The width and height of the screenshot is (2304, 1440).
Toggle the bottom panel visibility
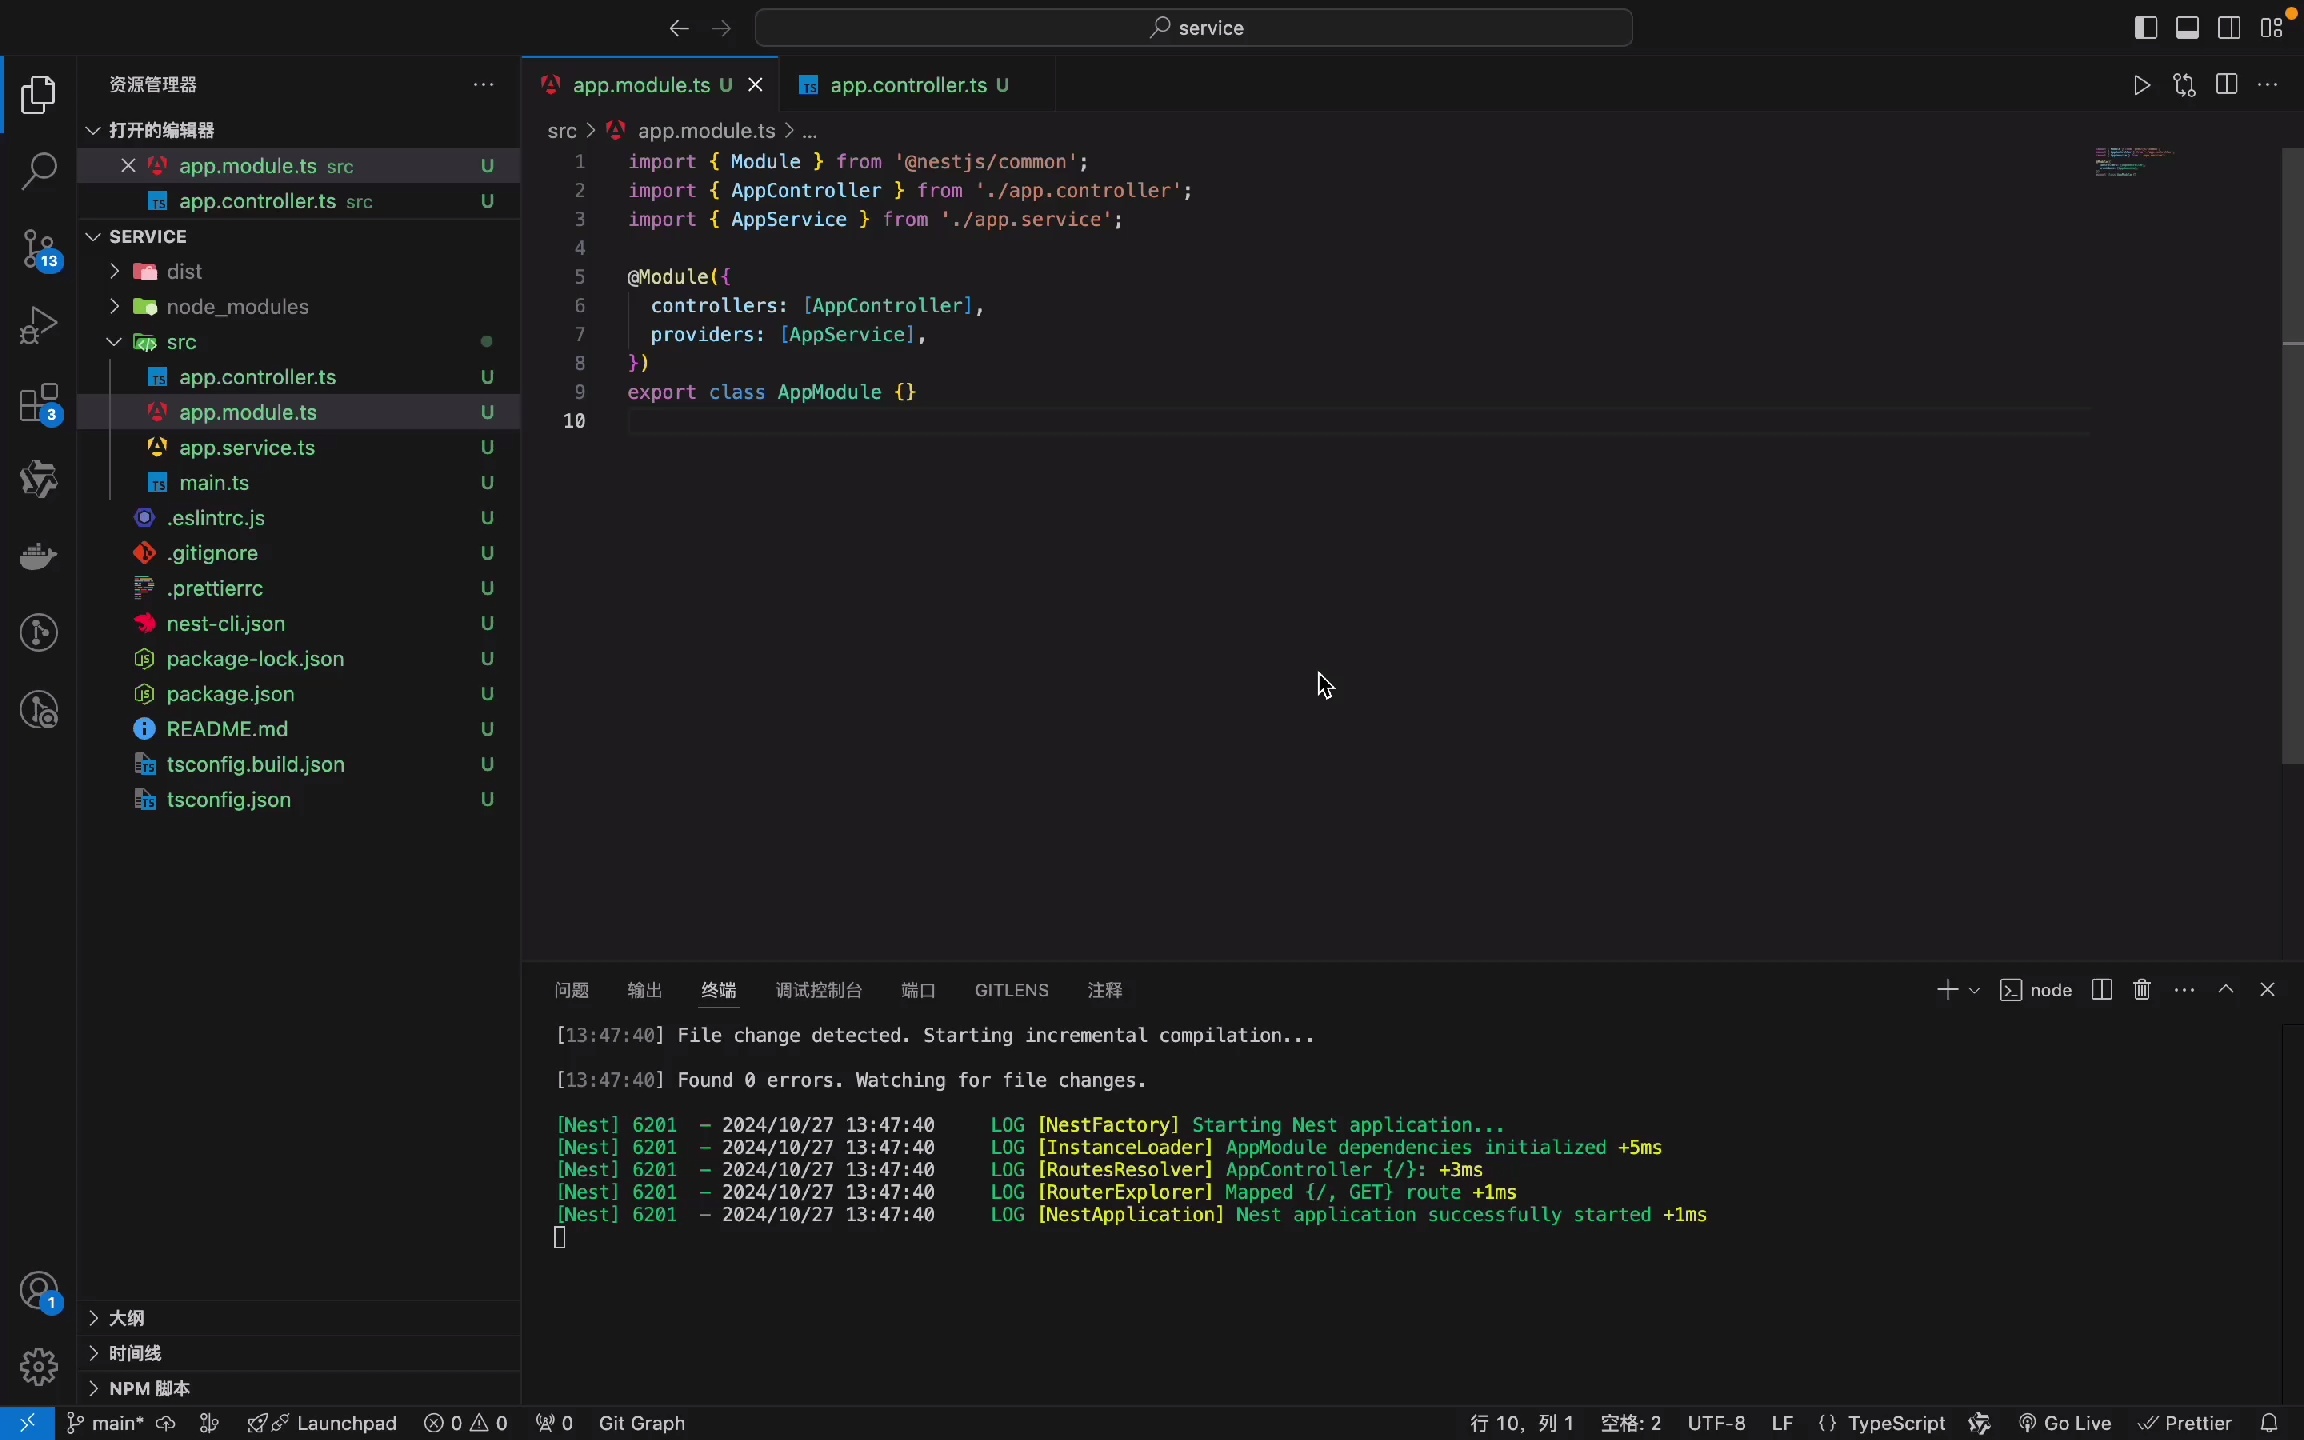pos(2187,27)
